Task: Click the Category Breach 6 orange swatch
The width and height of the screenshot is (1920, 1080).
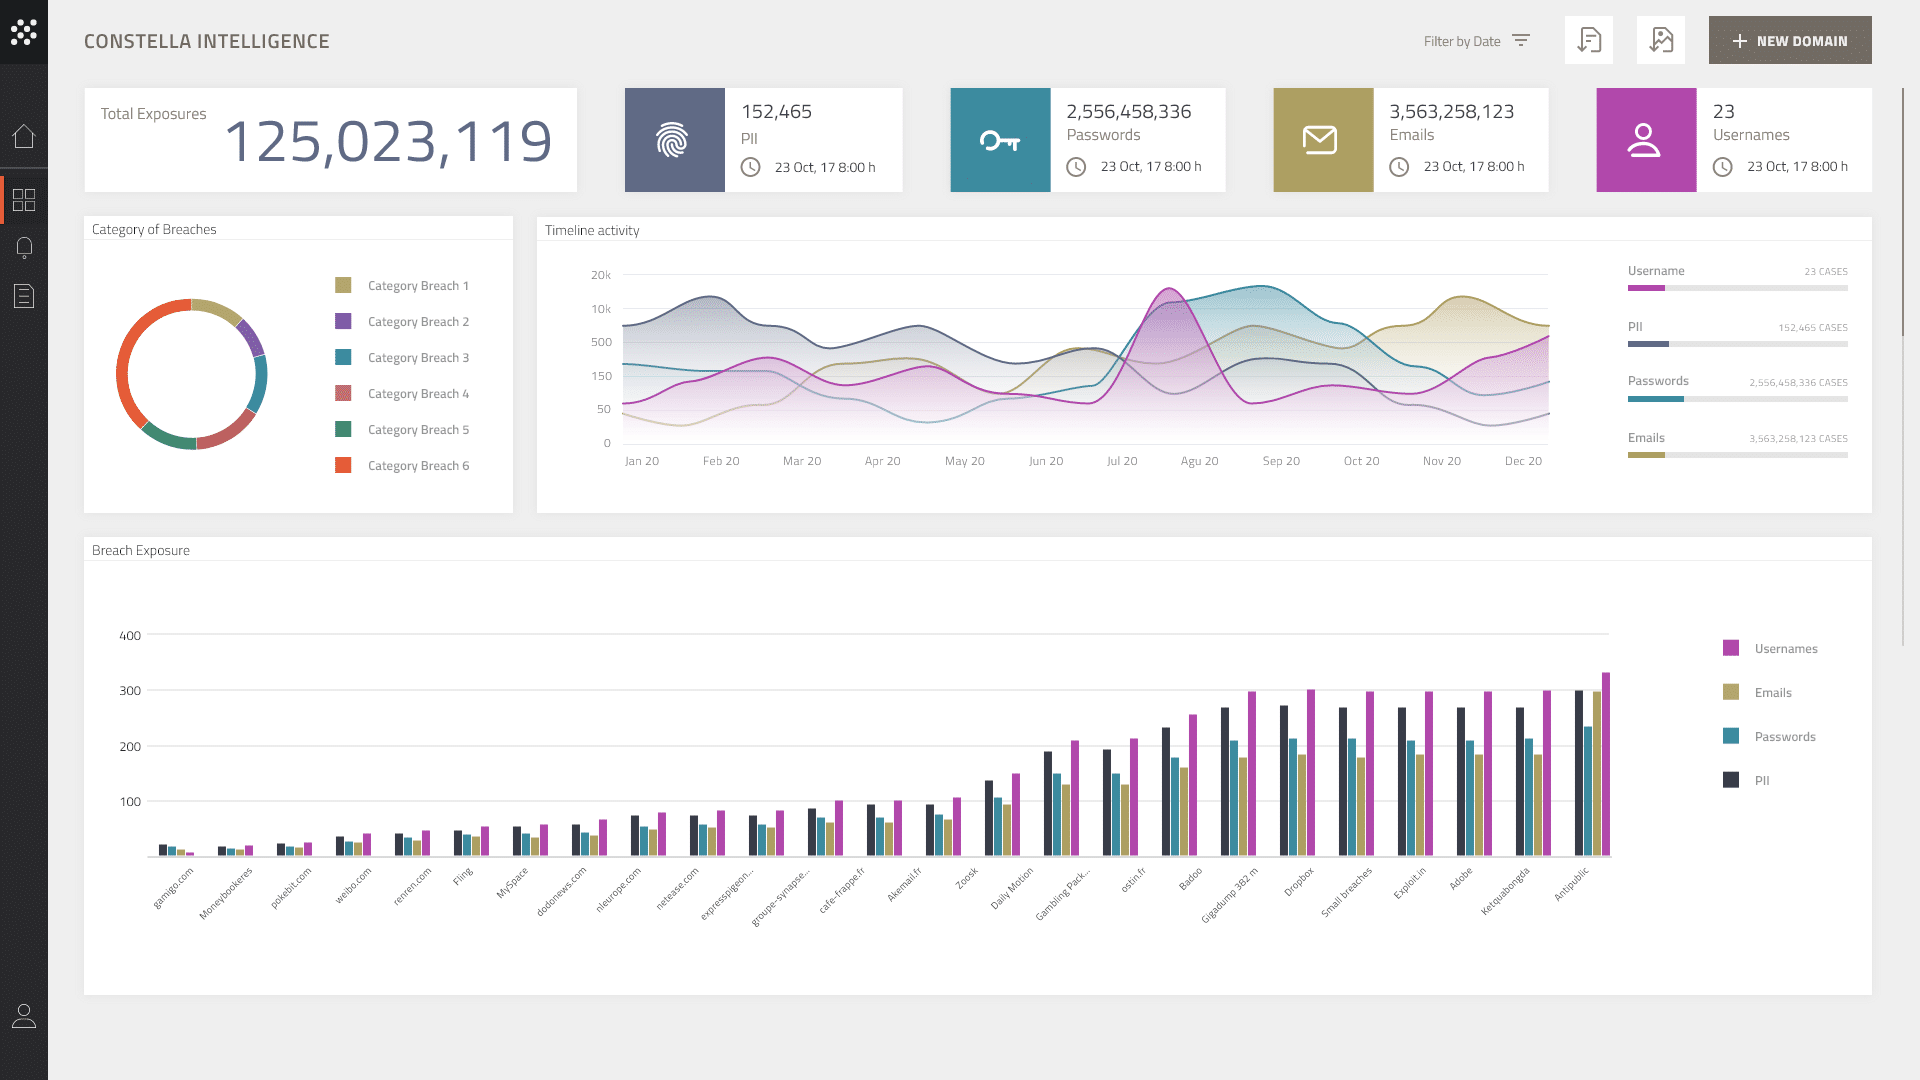Action: click(x=343, y=465)
